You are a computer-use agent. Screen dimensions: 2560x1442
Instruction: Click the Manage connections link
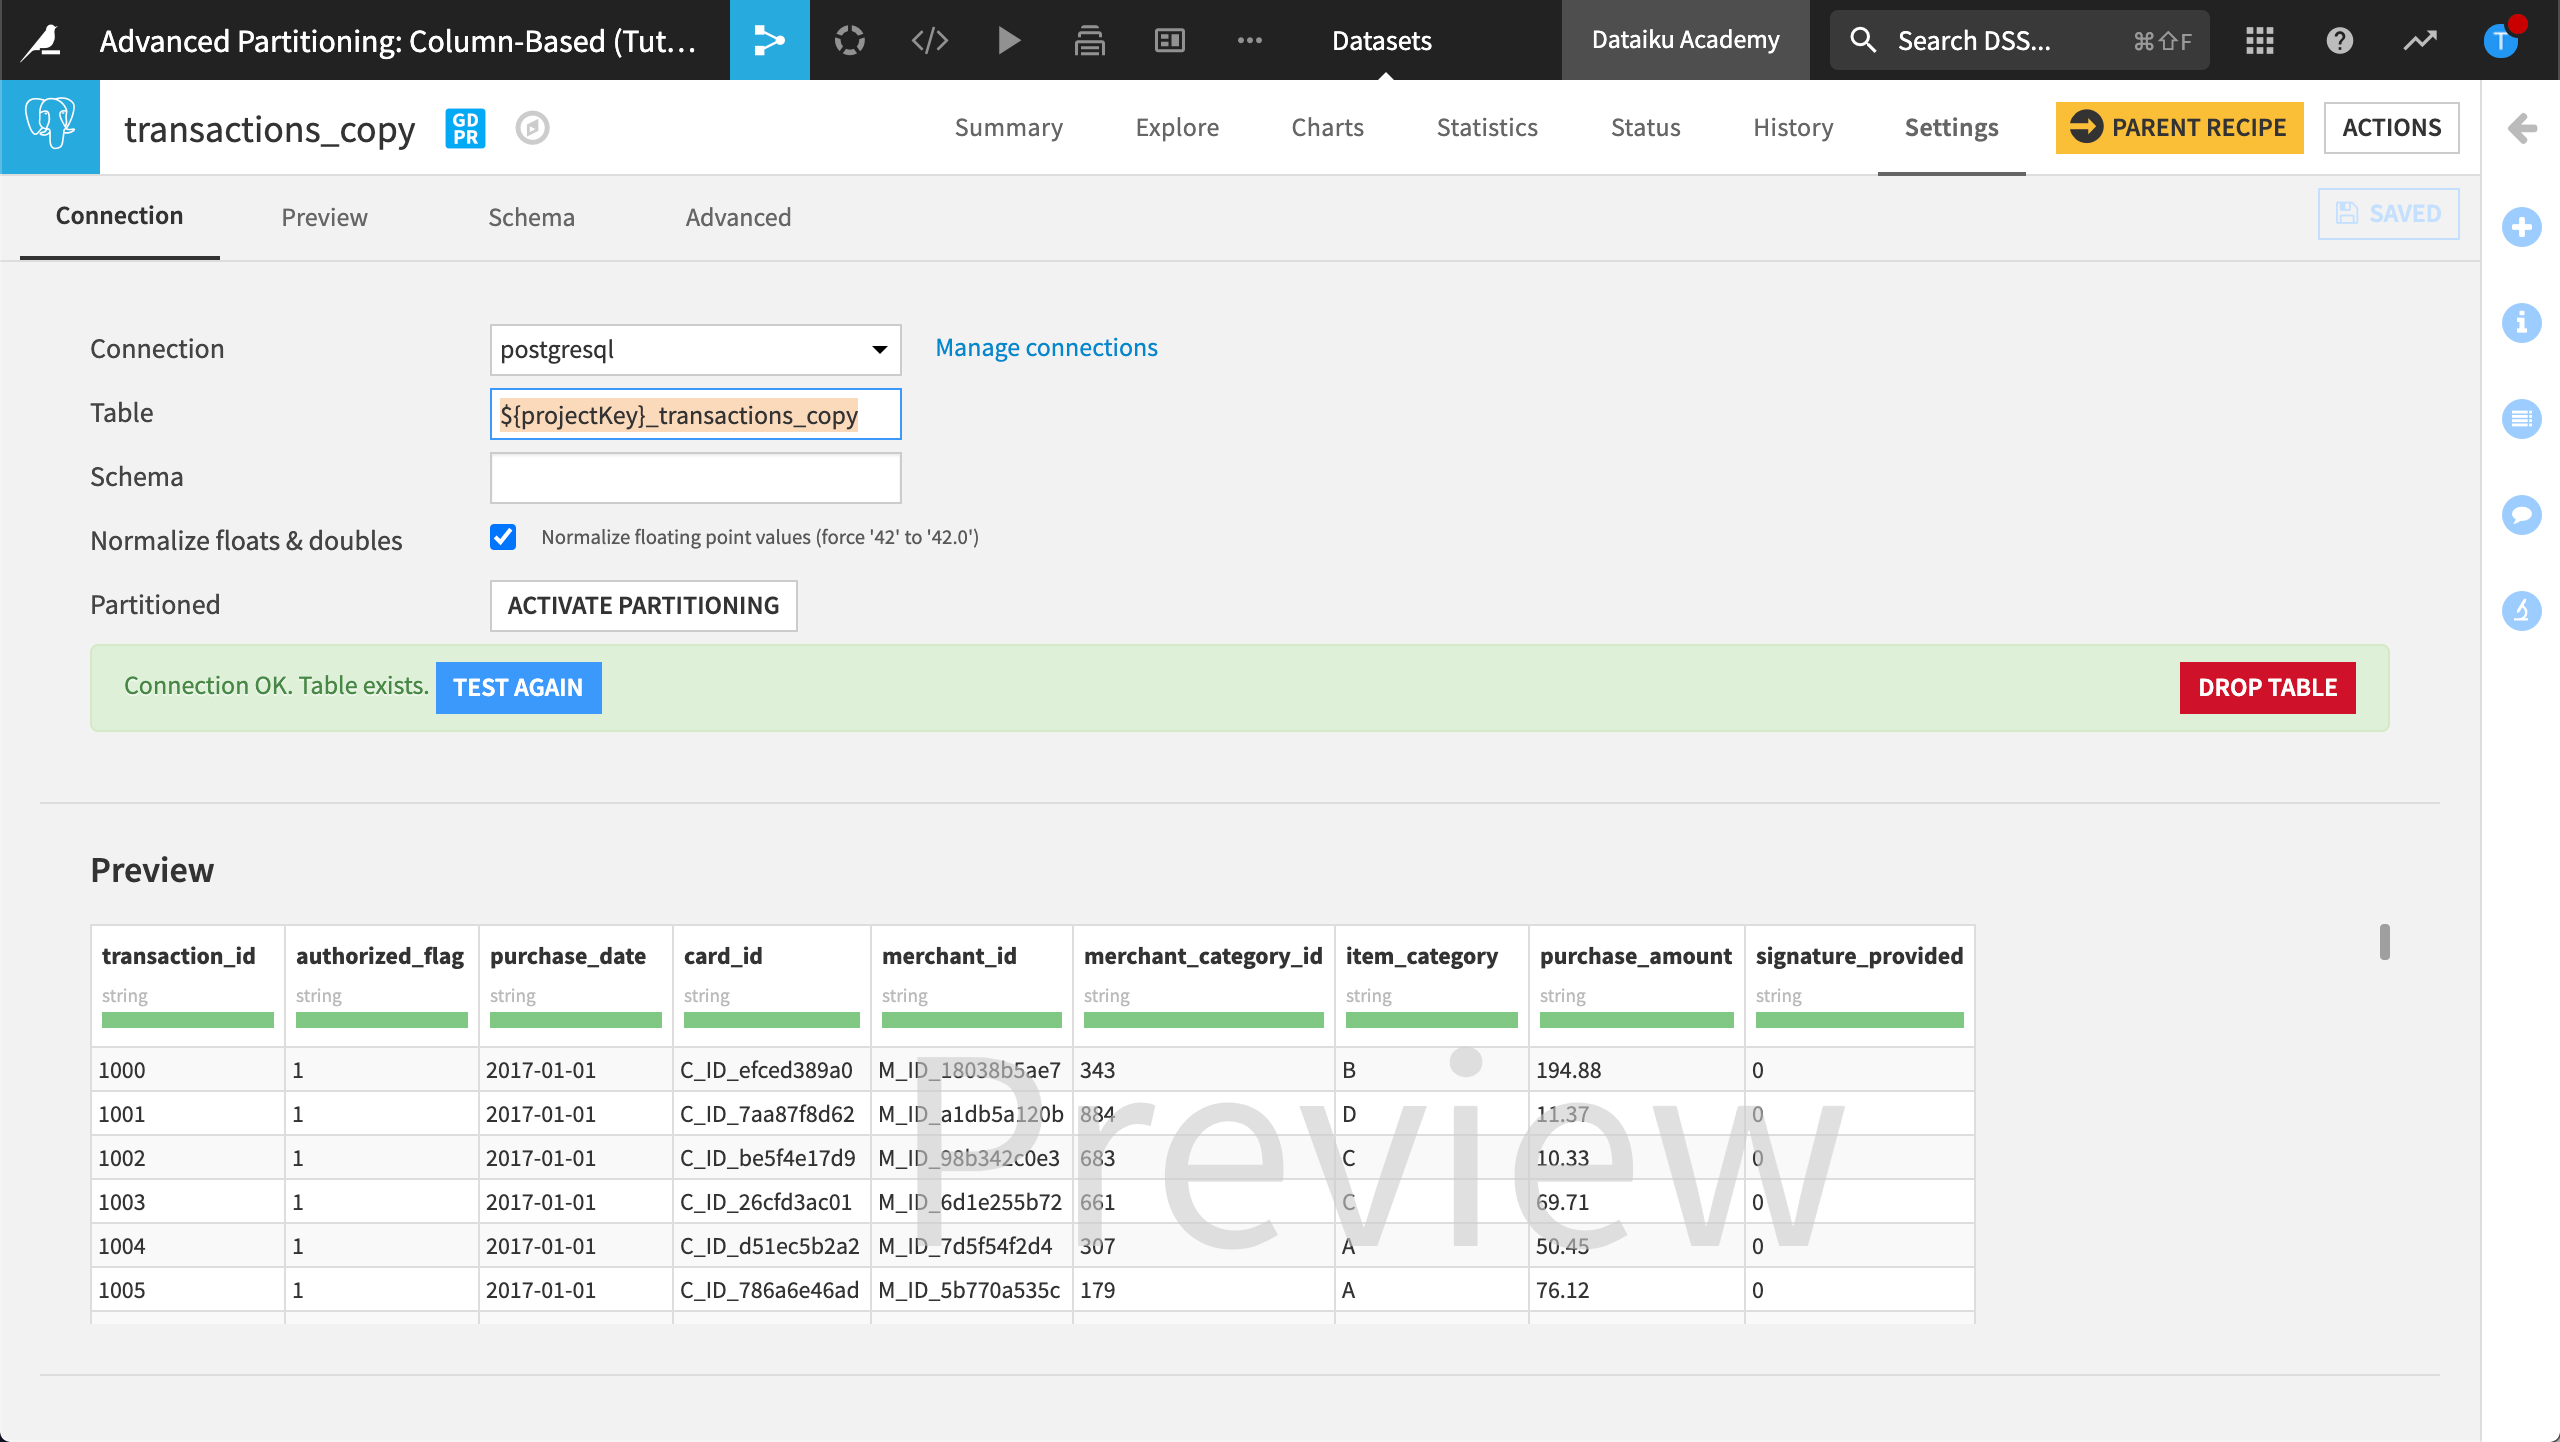pyautogui.click(x=1046, y=347)
